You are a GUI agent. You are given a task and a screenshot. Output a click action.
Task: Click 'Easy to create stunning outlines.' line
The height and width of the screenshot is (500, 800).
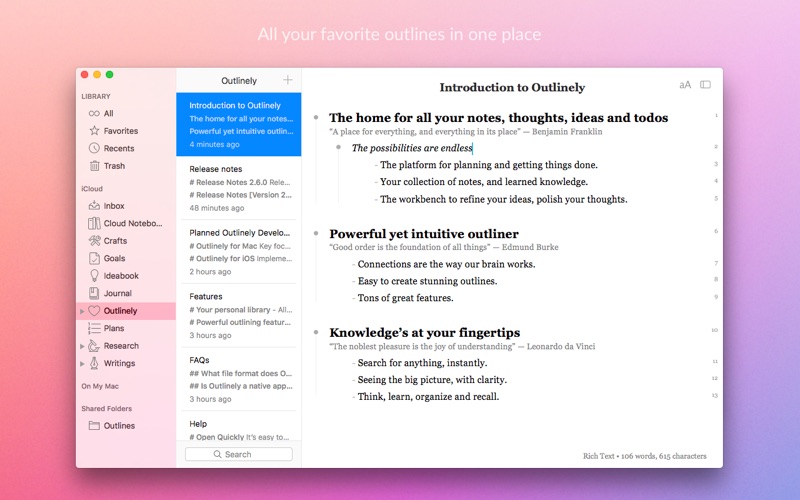click(x=427, y=281)
